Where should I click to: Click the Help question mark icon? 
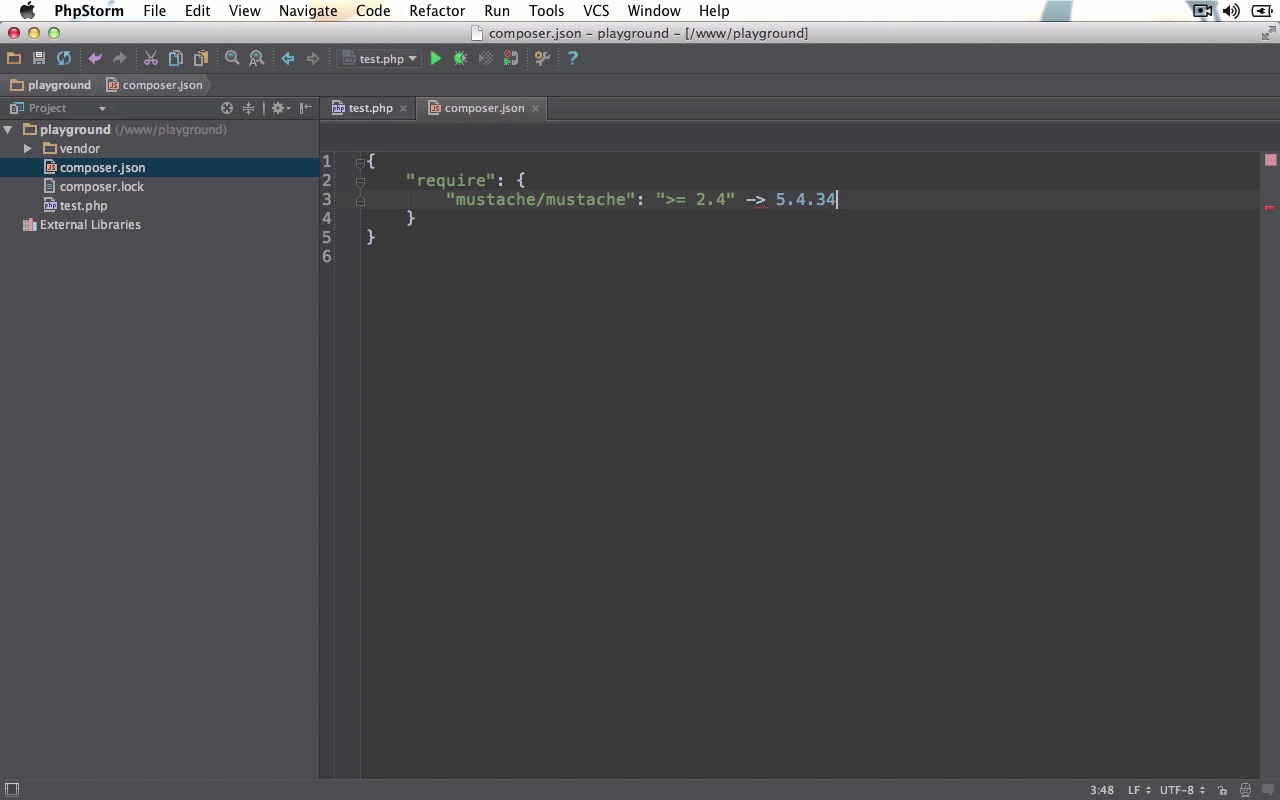tap(573, 59)
